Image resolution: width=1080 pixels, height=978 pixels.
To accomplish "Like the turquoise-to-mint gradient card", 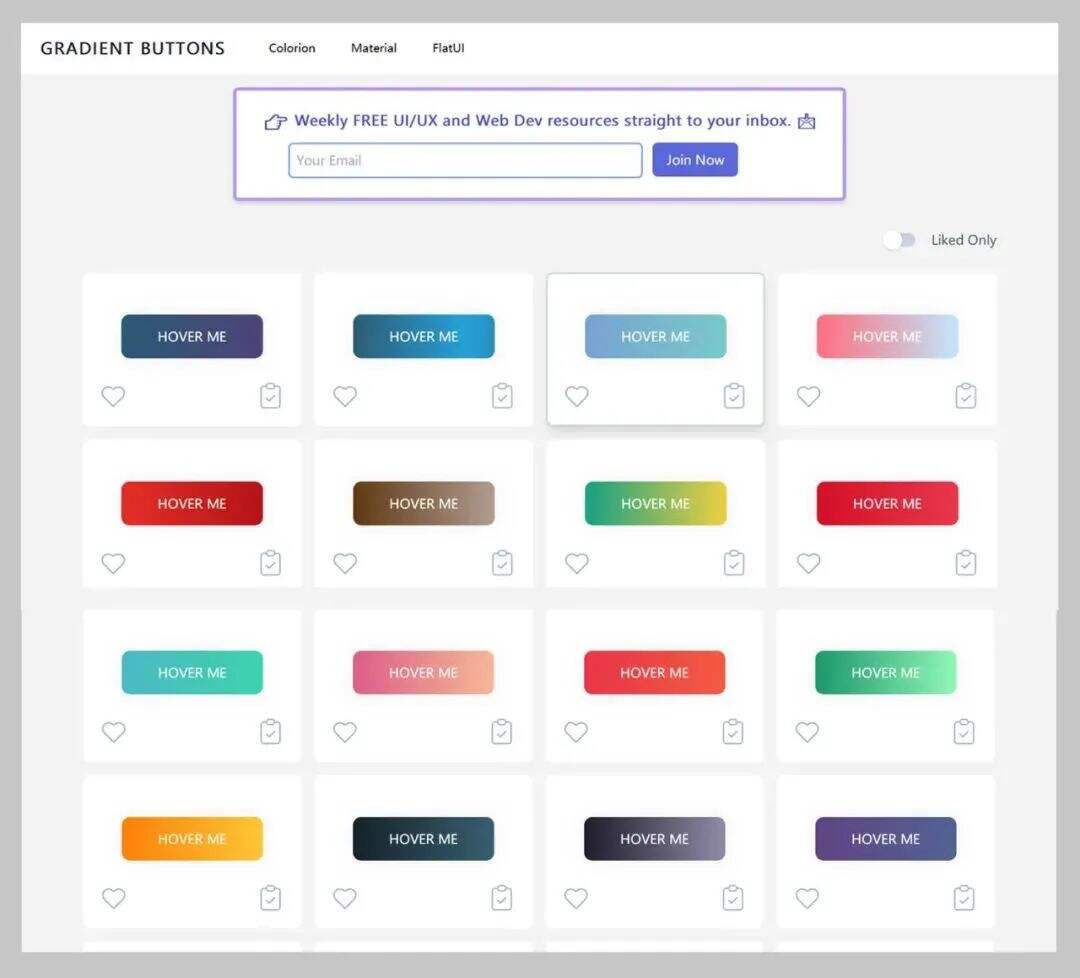I will pos(114,731).
